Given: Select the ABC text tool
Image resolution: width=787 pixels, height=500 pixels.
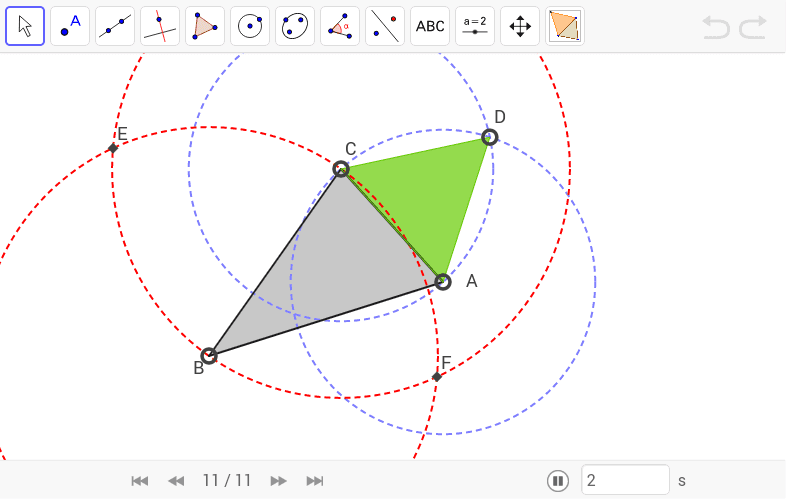Looking at the screenshot, I should click(x=430, y=26).
